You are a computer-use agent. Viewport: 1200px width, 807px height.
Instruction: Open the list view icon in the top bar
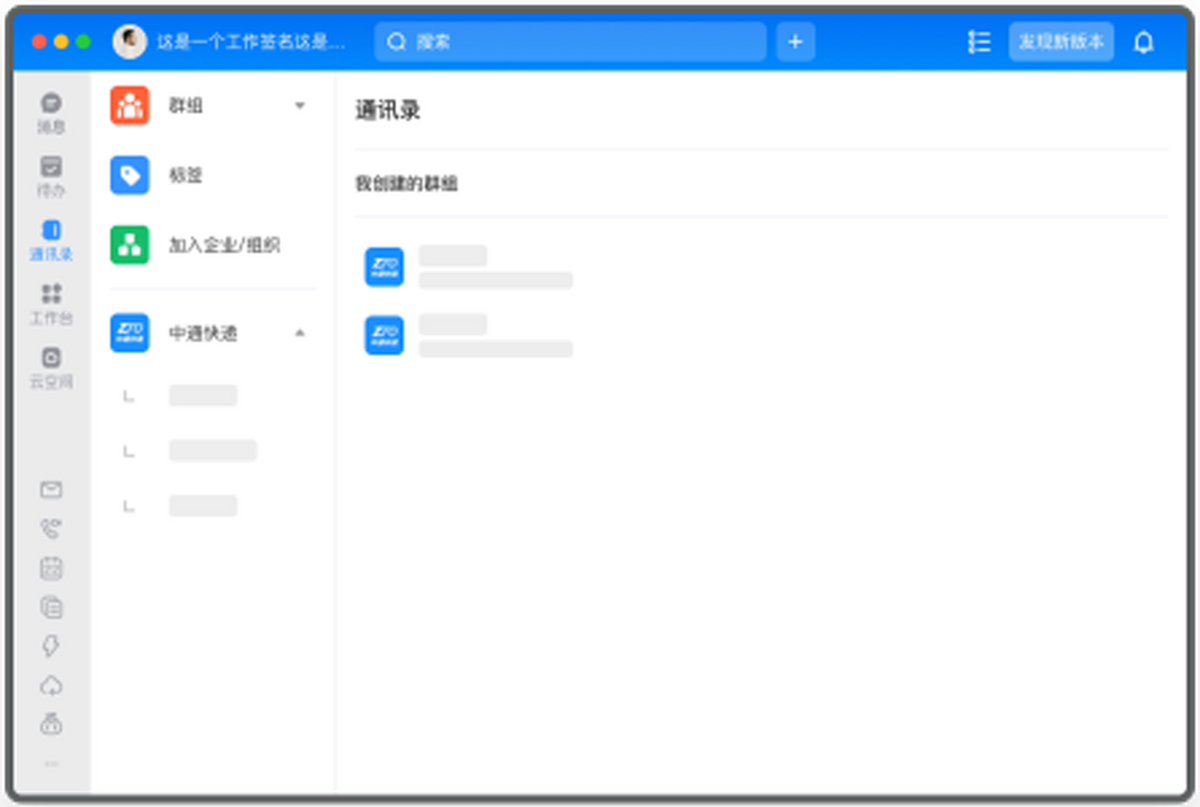(x=978, y=41)
